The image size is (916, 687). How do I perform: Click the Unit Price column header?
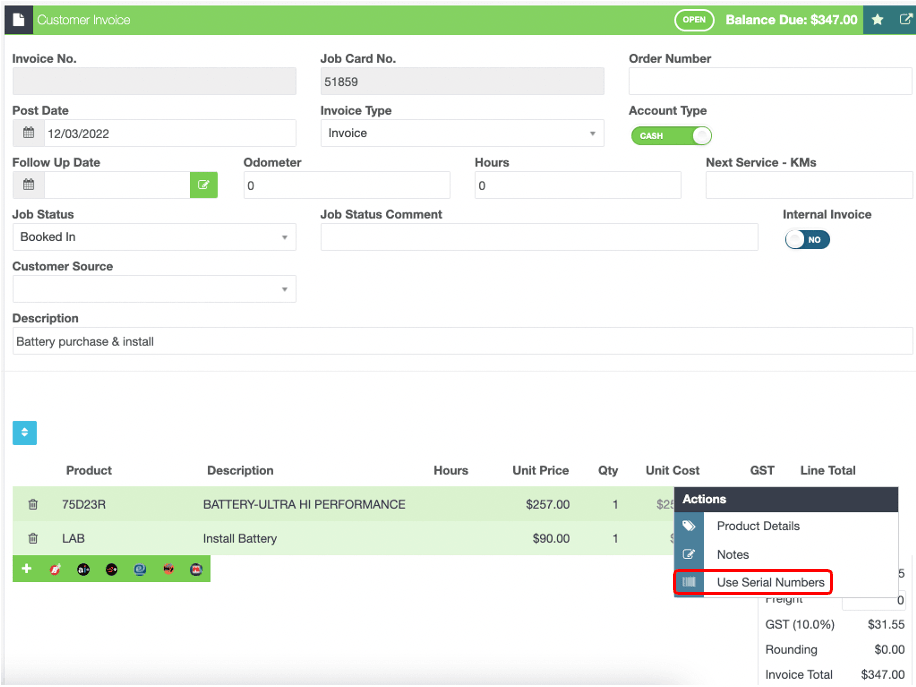540,470
